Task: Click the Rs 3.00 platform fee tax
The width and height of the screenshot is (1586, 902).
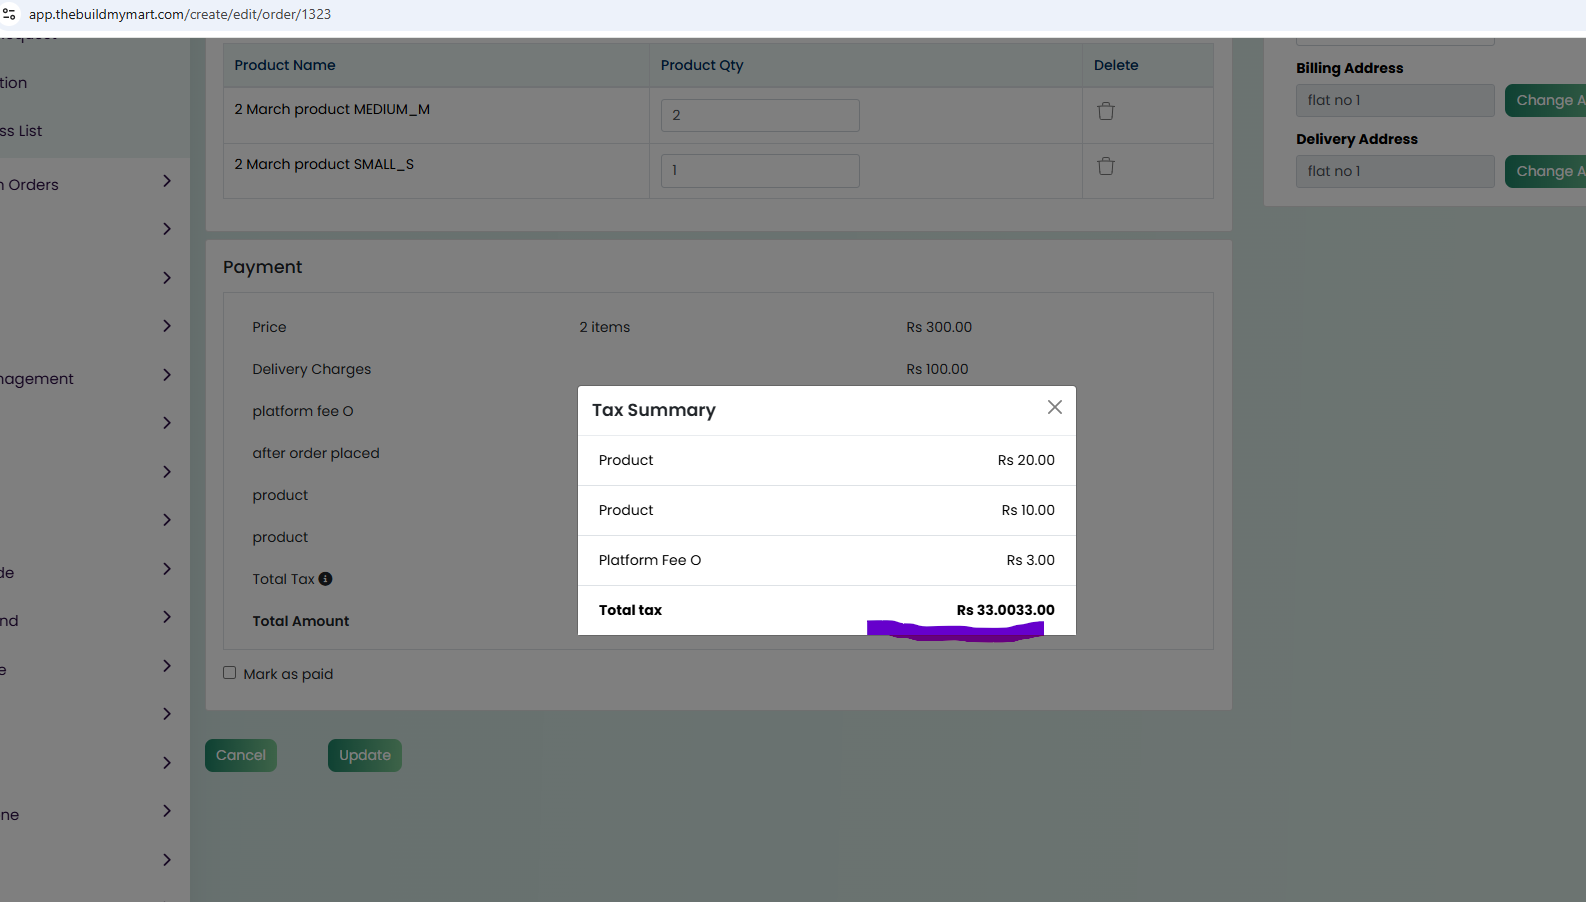Action: pos(1030,560)
